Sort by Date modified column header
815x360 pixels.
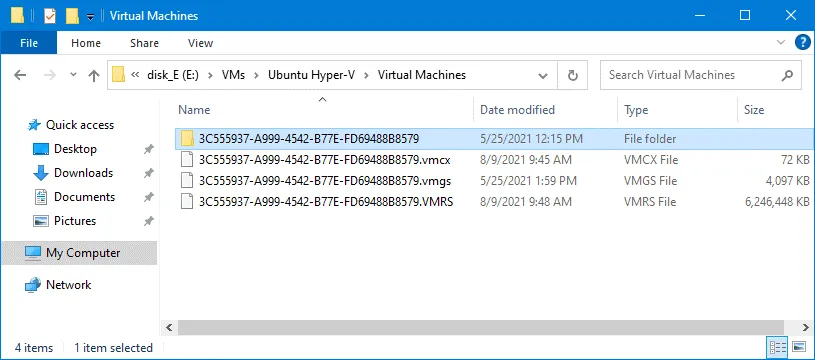[517, 110]
